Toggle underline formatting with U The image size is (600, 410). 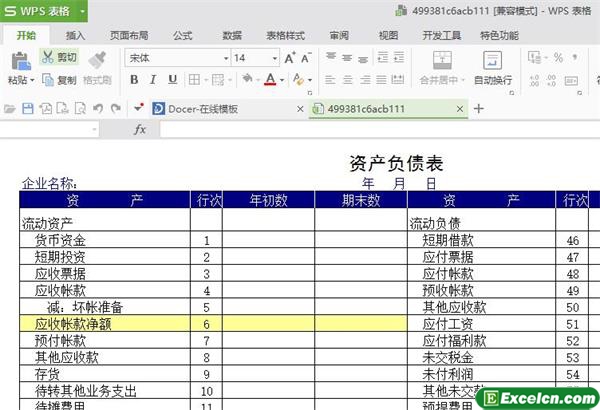point(173,80)
